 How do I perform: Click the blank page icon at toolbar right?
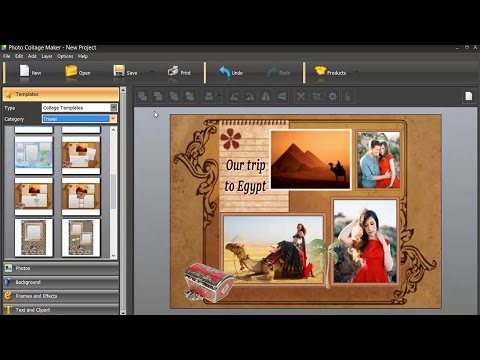click(x=469, y=96)
